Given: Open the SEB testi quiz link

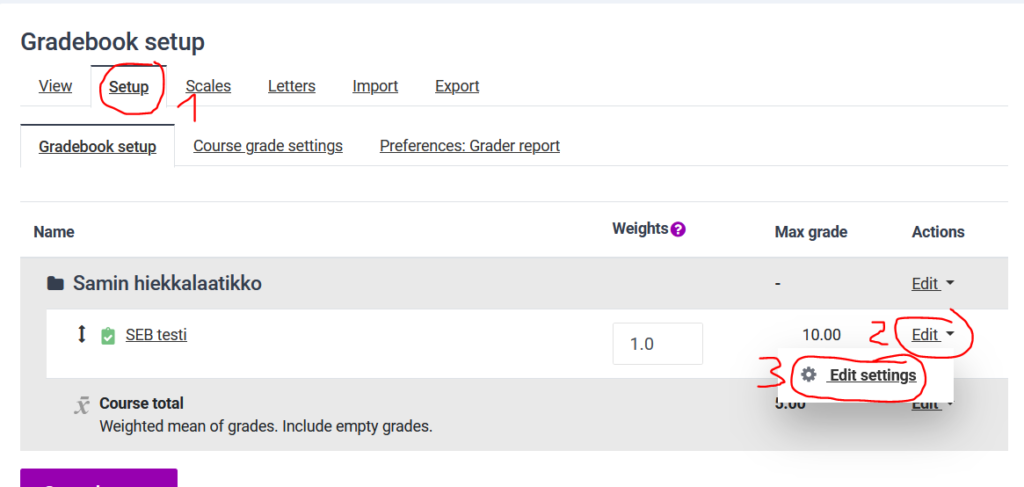Looking at the screenshot, I should pyautogui.click(x=156, y=335).
